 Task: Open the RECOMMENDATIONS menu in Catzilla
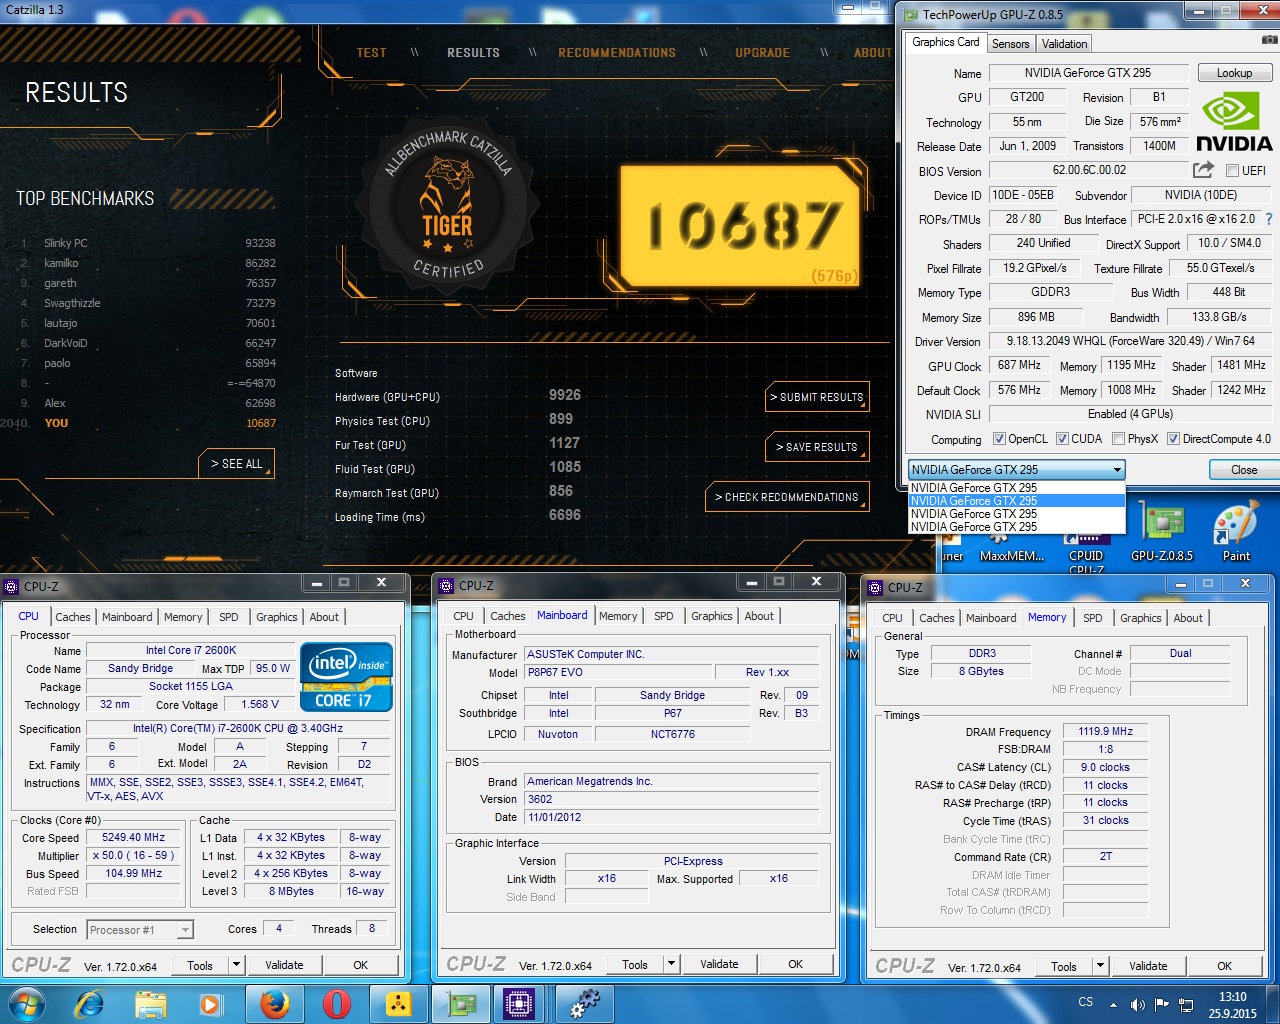coord(617,53)
